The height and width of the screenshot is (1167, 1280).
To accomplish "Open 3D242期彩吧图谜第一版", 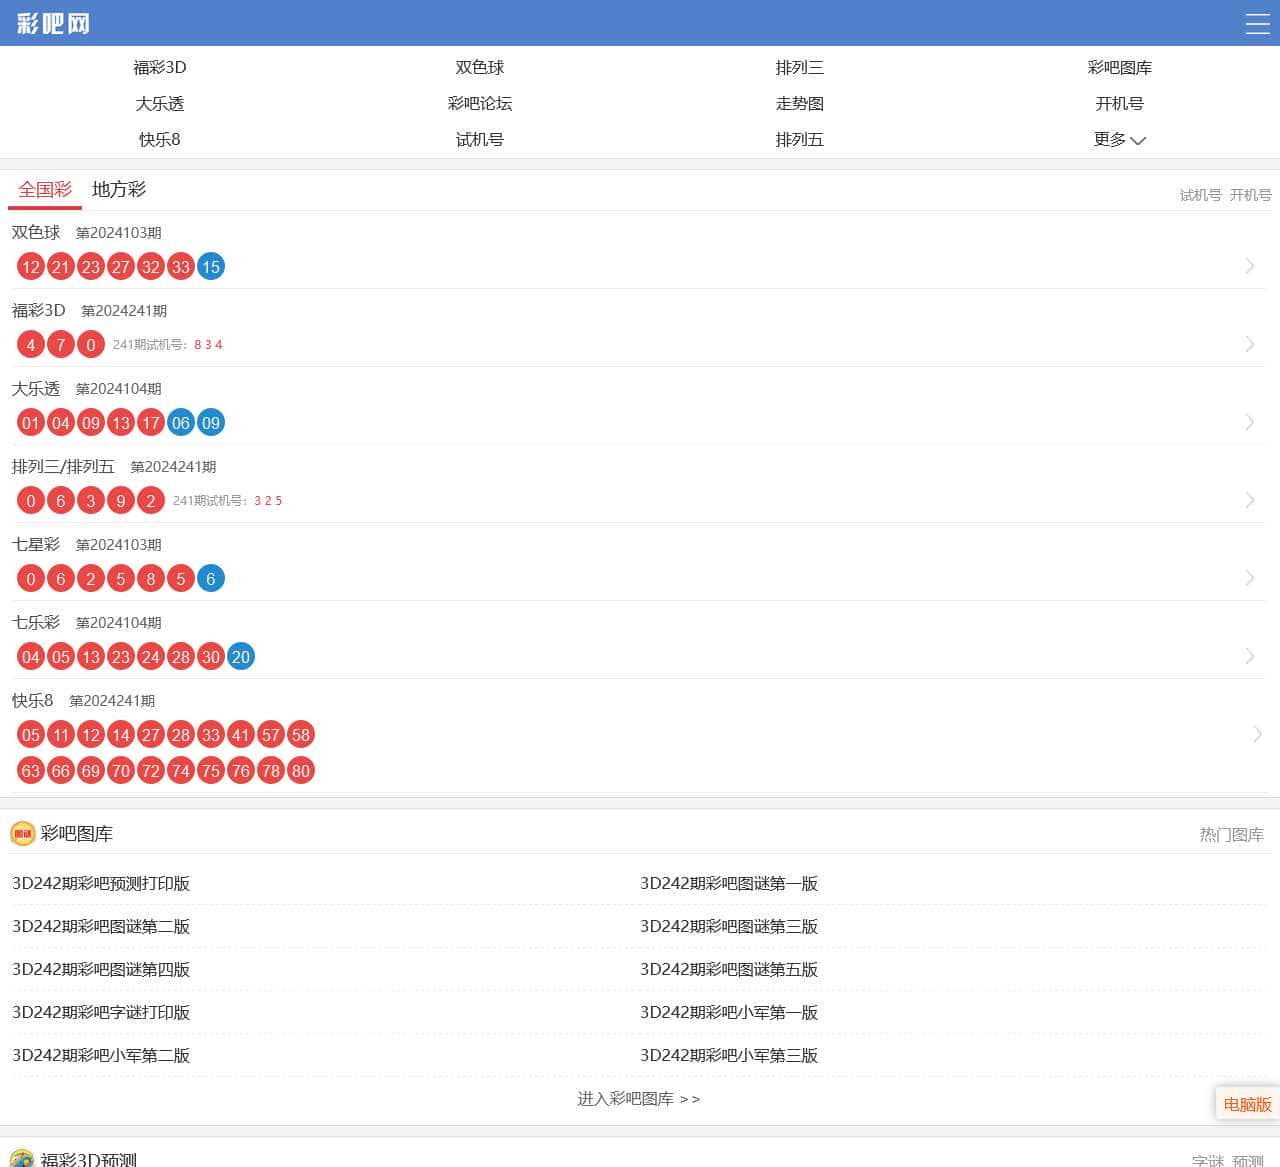I will click(729, 883).
